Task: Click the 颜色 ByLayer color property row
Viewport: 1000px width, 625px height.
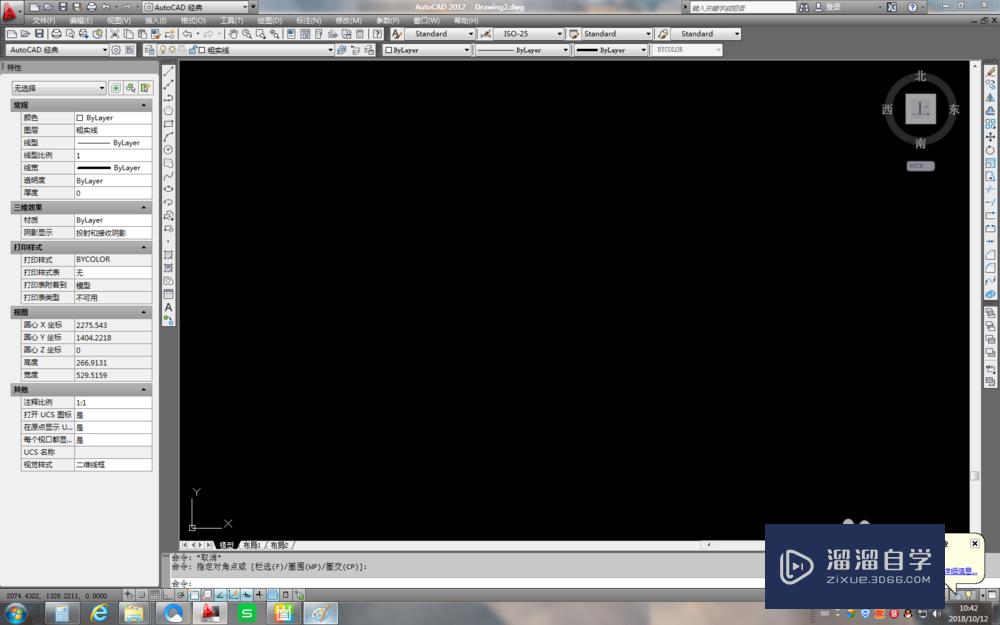Action: pos(86,118)
